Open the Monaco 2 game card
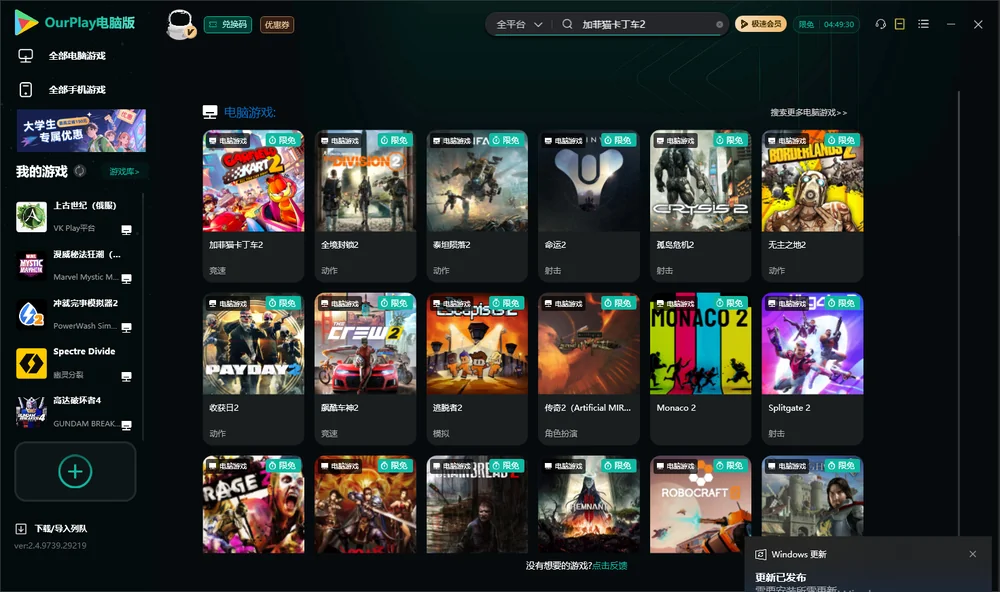 click(x=700, y=368)
